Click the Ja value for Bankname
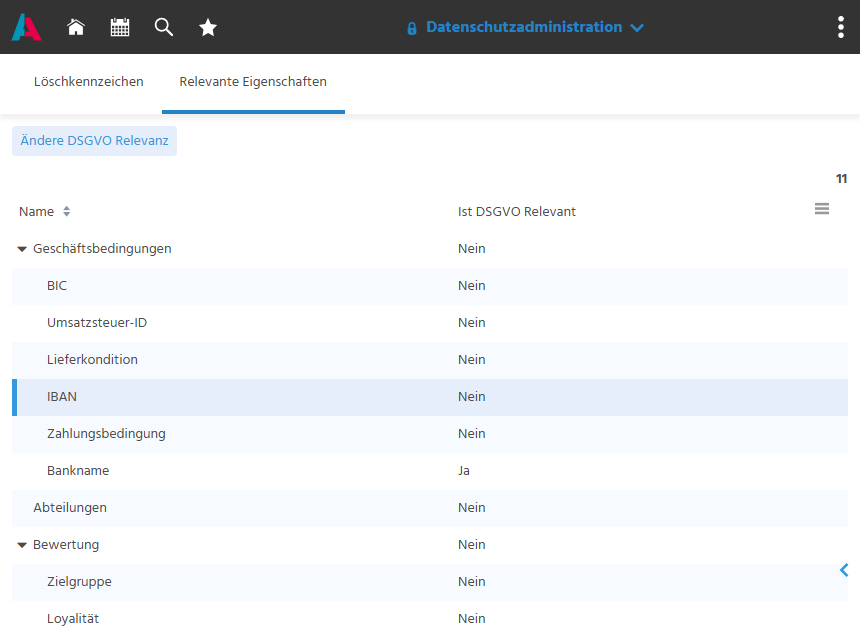Screen dimensions: 860x639 point(464,471)
